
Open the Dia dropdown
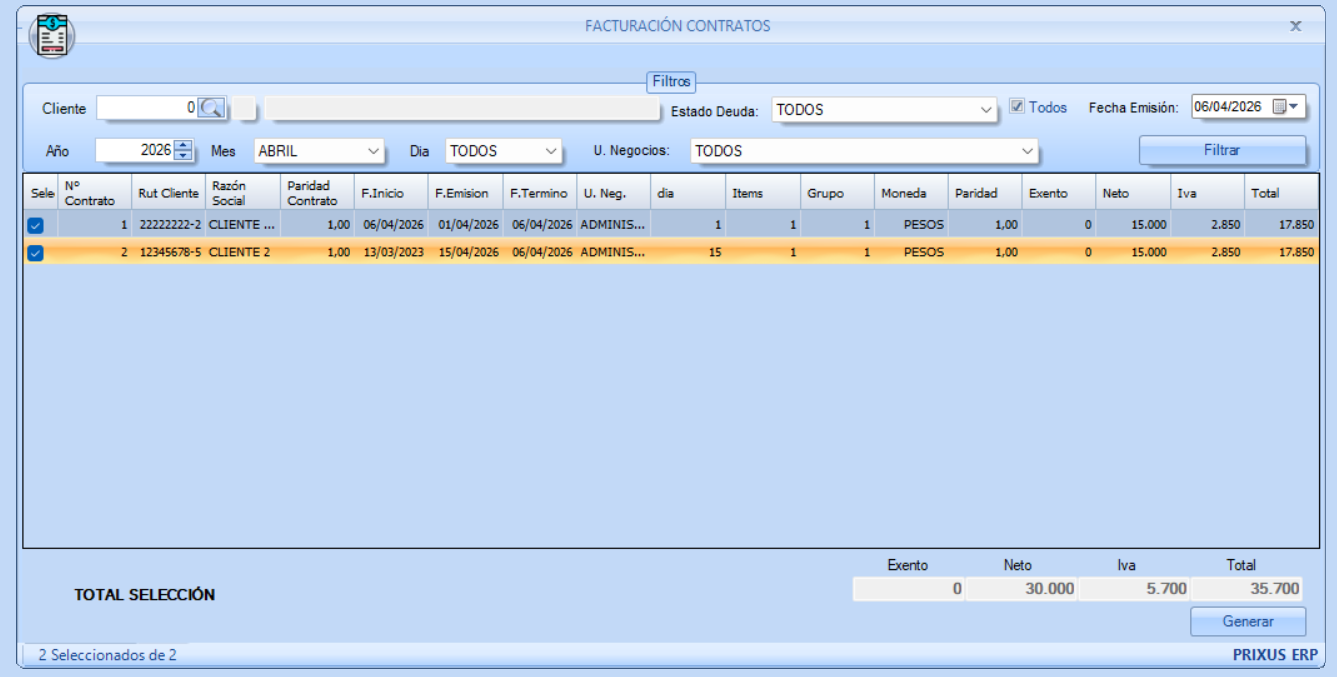pos(551,151)
